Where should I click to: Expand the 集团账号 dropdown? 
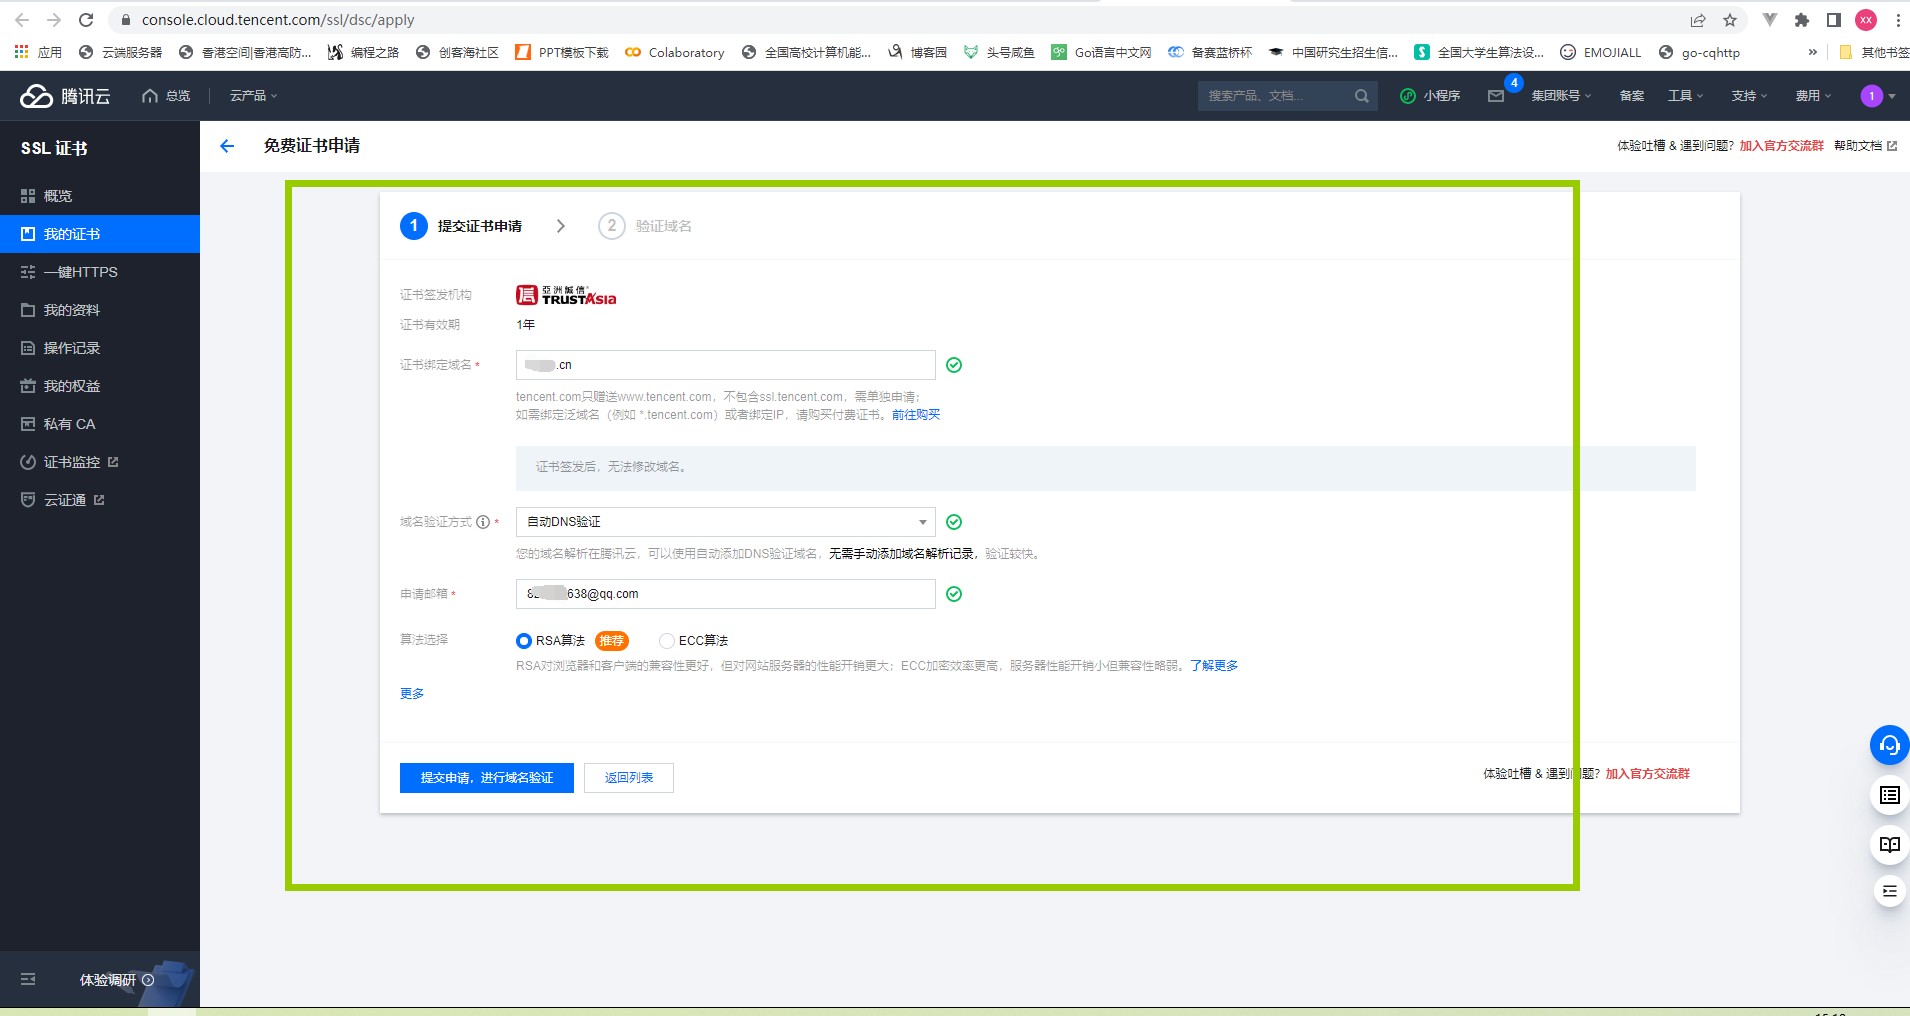click(1561, 96)
